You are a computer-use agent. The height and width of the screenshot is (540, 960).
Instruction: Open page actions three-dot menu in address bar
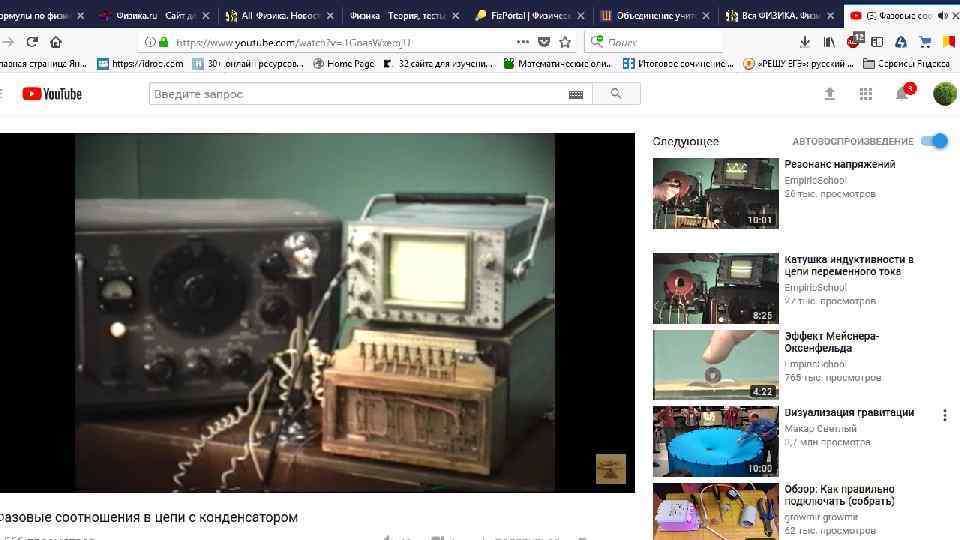pos(523,42)
